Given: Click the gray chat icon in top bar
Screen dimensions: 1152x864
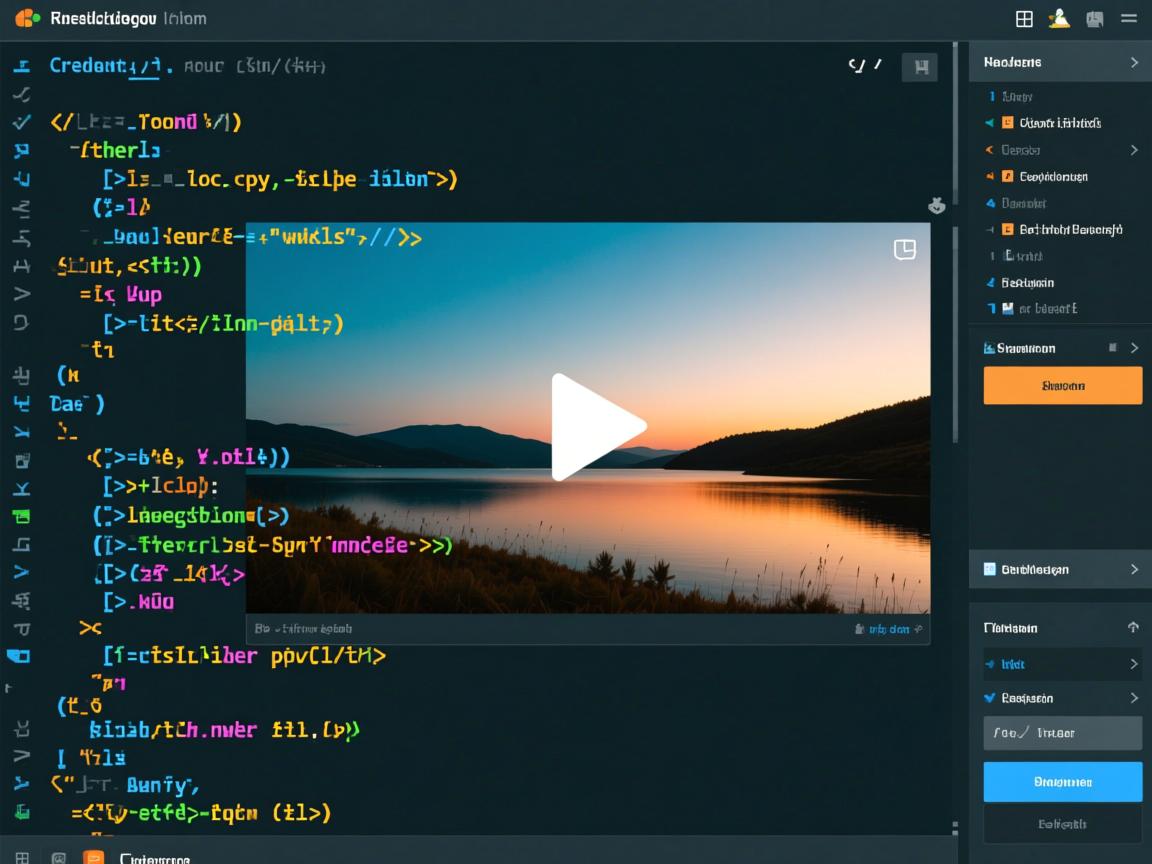Looking at the screenshot, I should tap(1095, 19).
